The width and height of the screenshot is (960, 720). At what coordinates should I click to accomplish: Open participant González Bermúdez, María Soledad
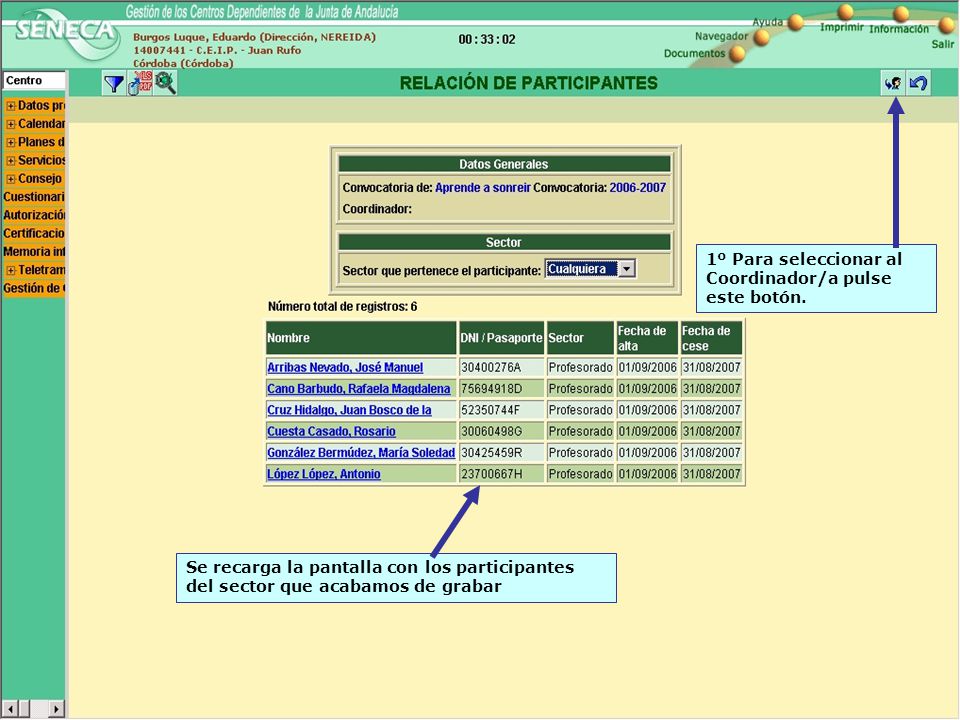tap(361, 453)
